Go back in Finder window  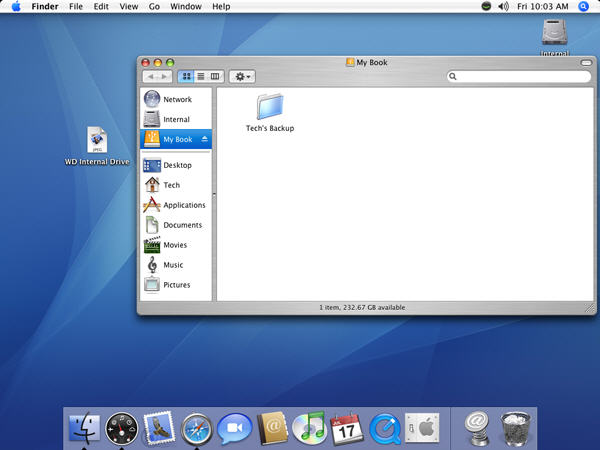tap(150, 77)
